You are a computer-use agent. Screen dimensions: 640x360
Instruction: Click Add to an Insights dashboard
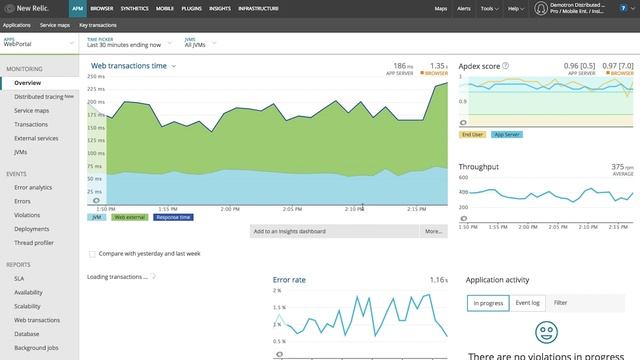[334, 231]
